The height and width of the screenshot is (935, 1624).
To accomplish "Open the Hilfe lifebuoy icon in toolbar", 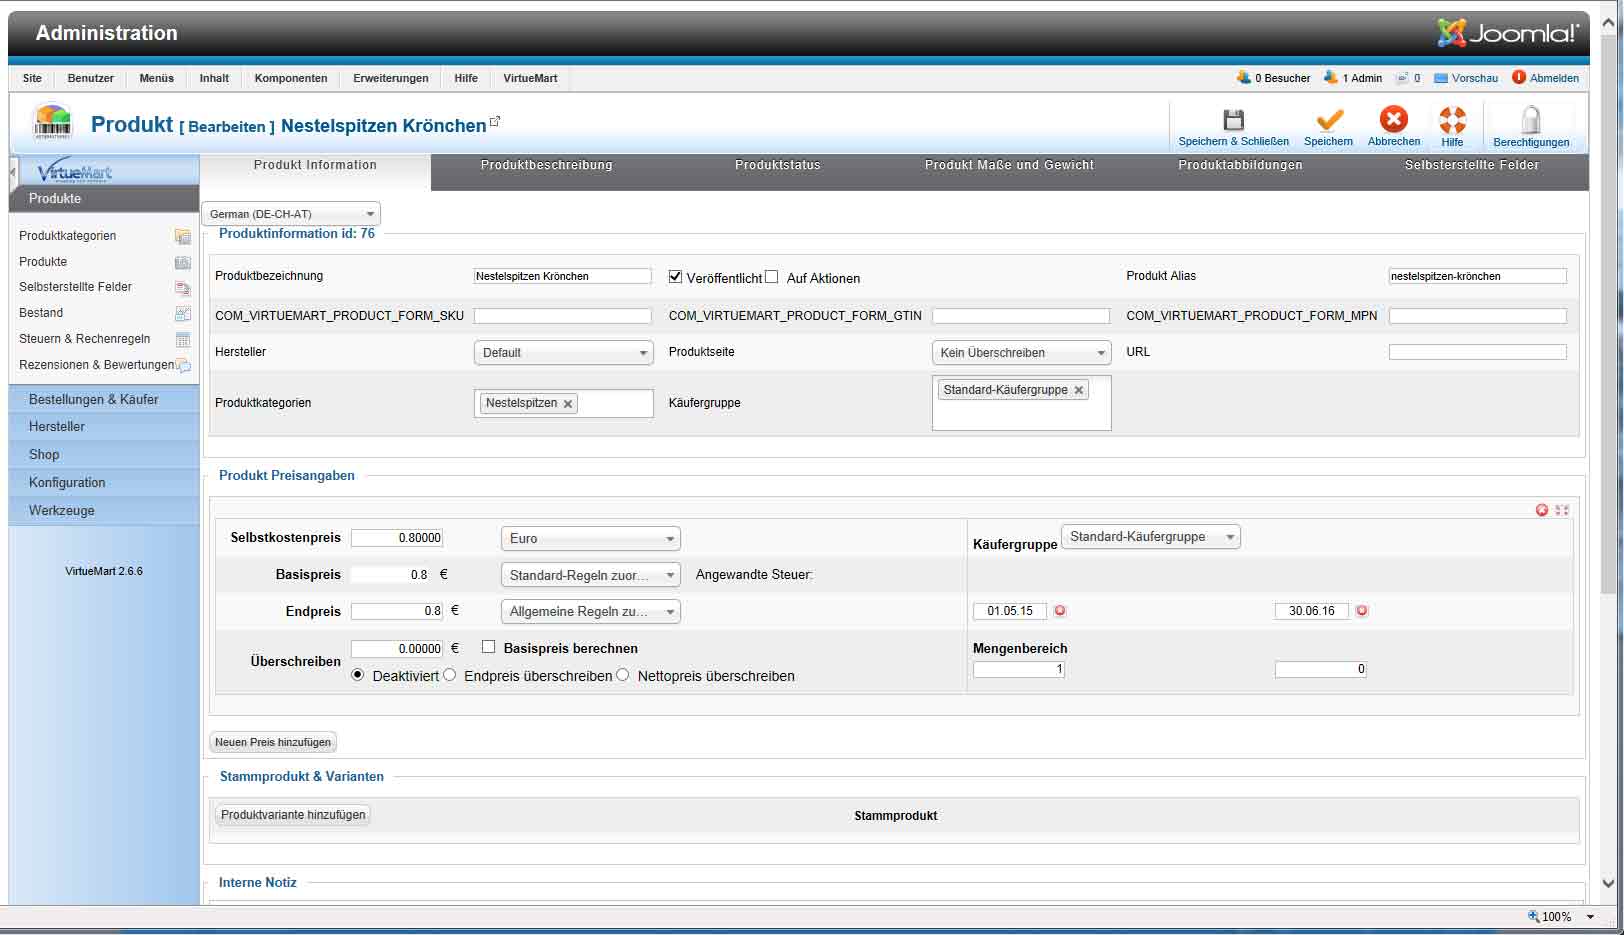I will 1452,120.
